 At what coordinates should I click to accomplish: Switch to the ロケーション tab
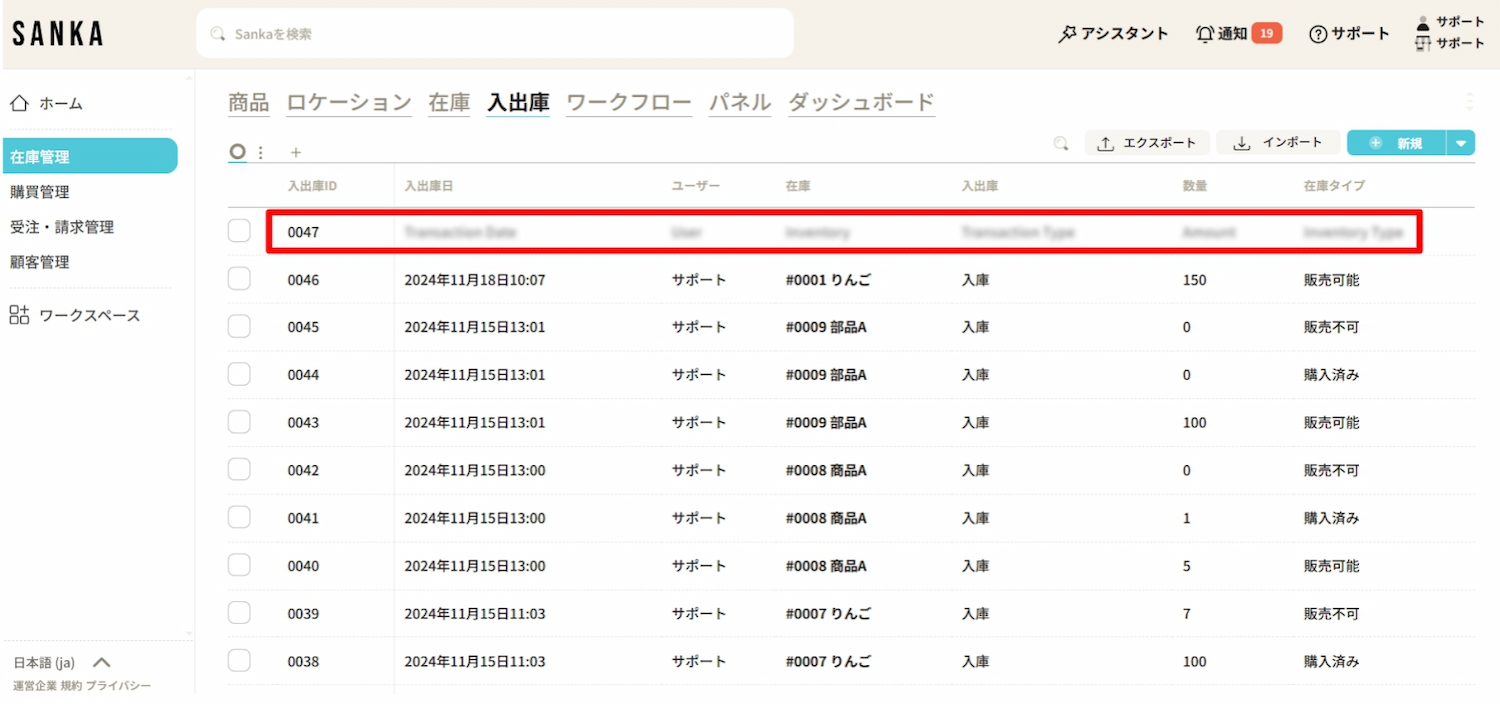click(x=349, y=102)
